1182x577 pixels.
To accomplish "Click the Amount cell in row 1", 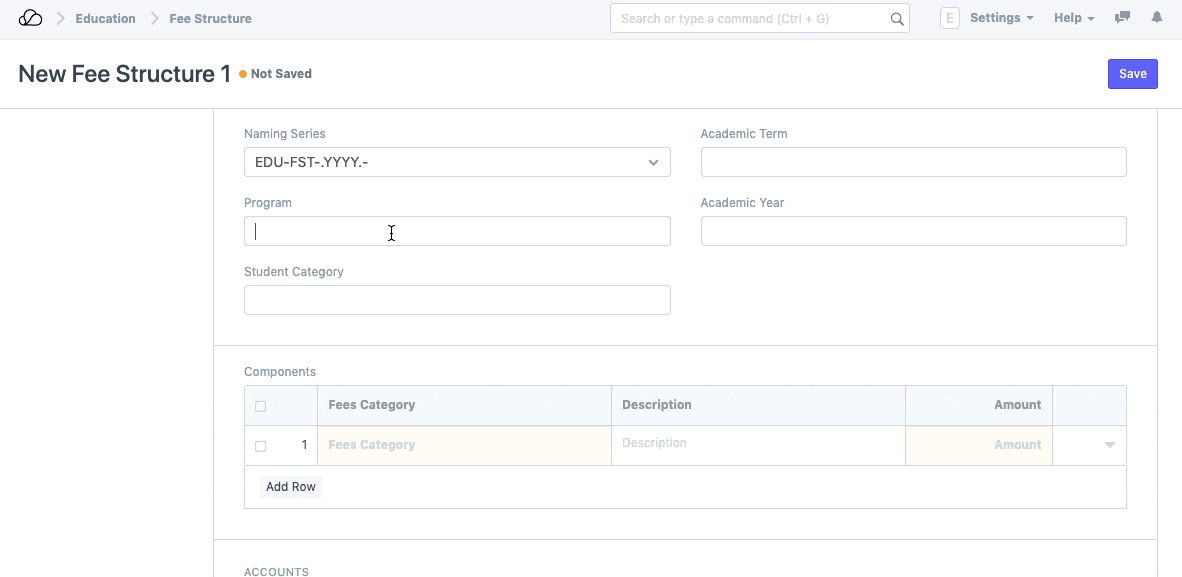I will pos(979,445).
